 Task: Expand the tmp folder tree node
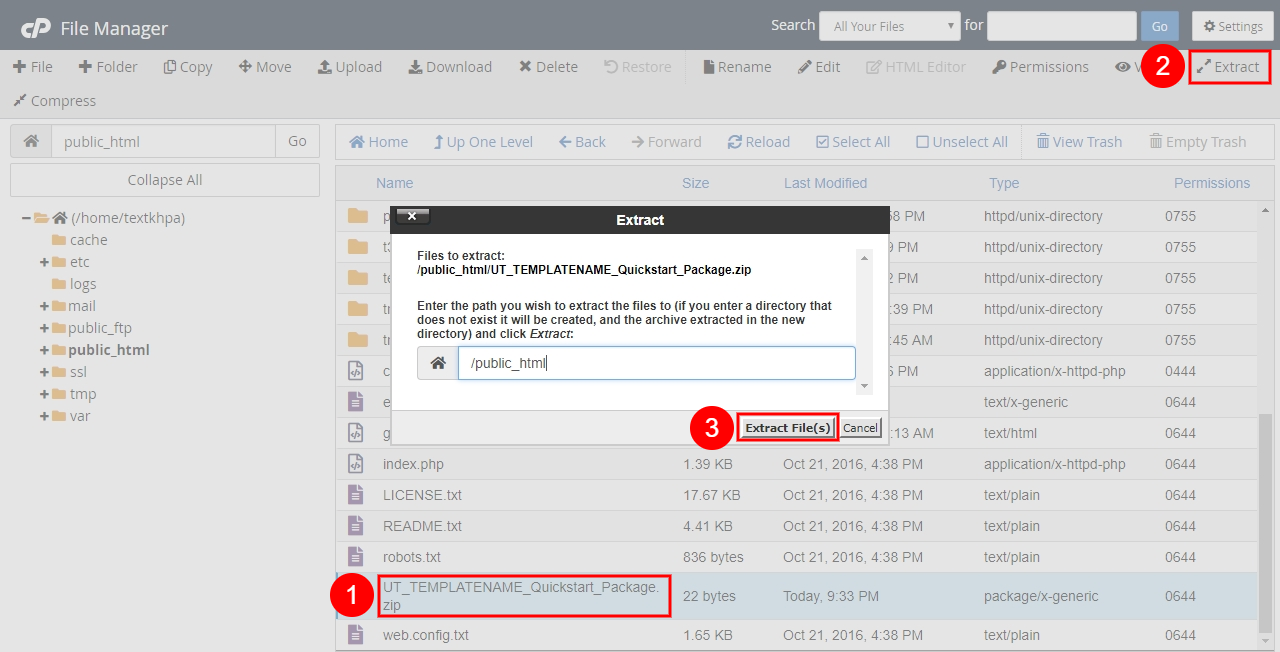click(45, 394)
